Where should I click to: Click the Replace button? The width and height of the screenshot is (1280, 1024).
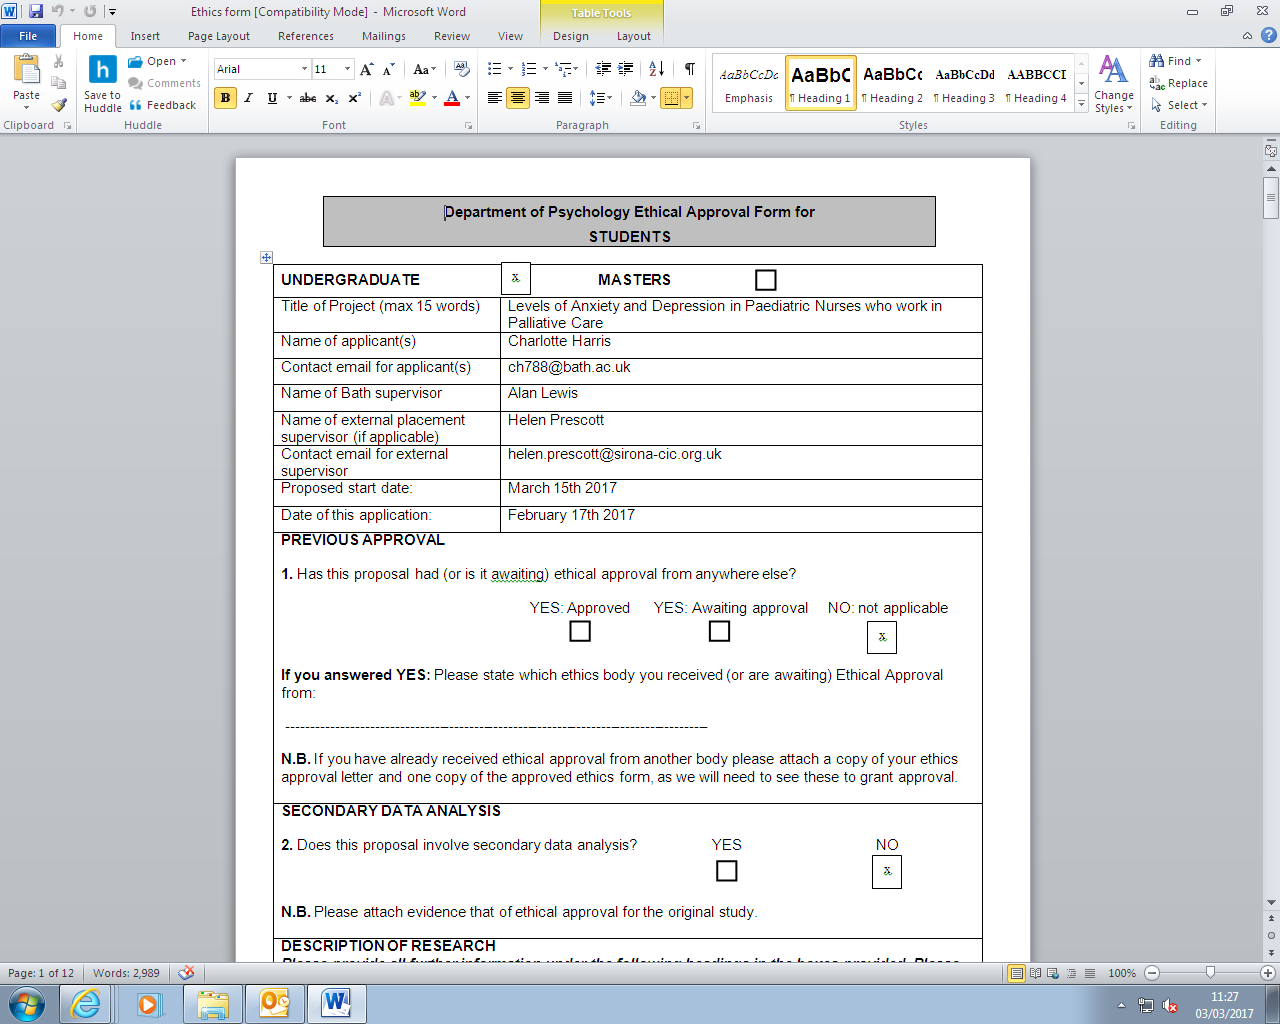tap(1178, 83)
